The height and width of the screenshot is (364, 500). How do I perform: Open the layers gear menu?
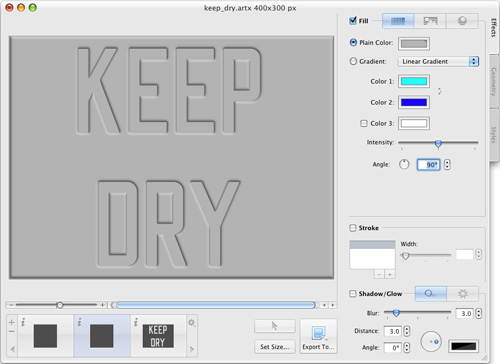click(192, 323)
